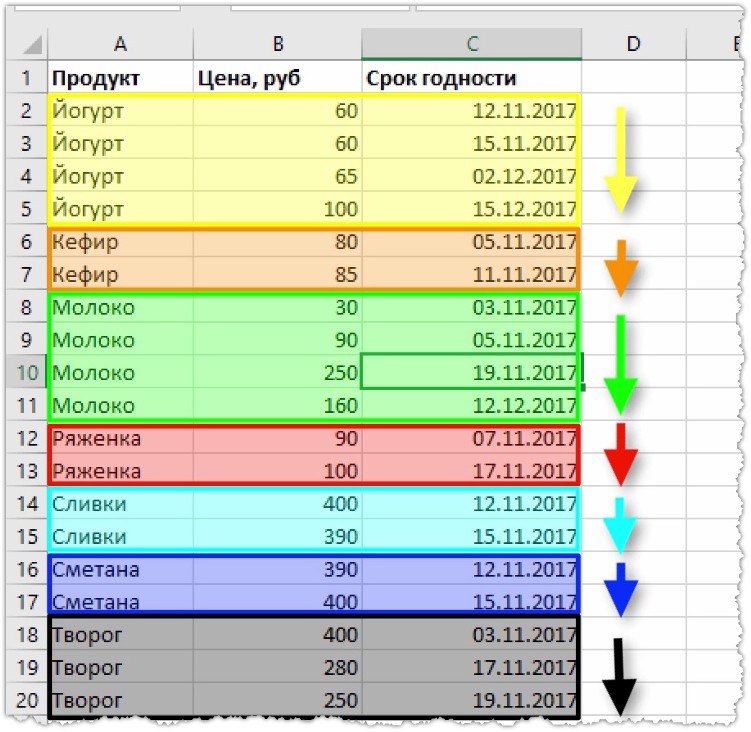Click the Продукт header cell
This screenshot has height=732, width=751.
[x=120, y=78]
